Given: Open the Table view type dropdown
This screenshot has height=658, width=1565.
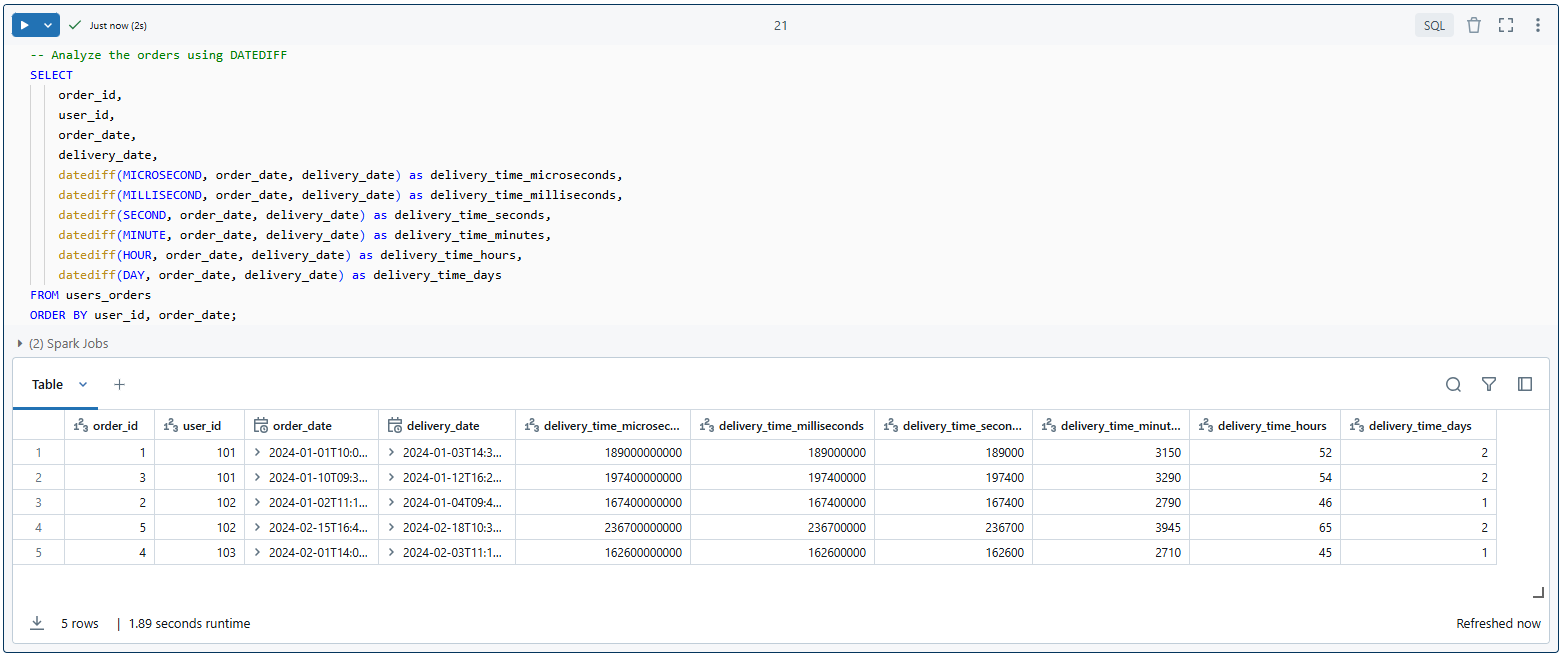Looking at the screenshot, I should tap(83, 384).
